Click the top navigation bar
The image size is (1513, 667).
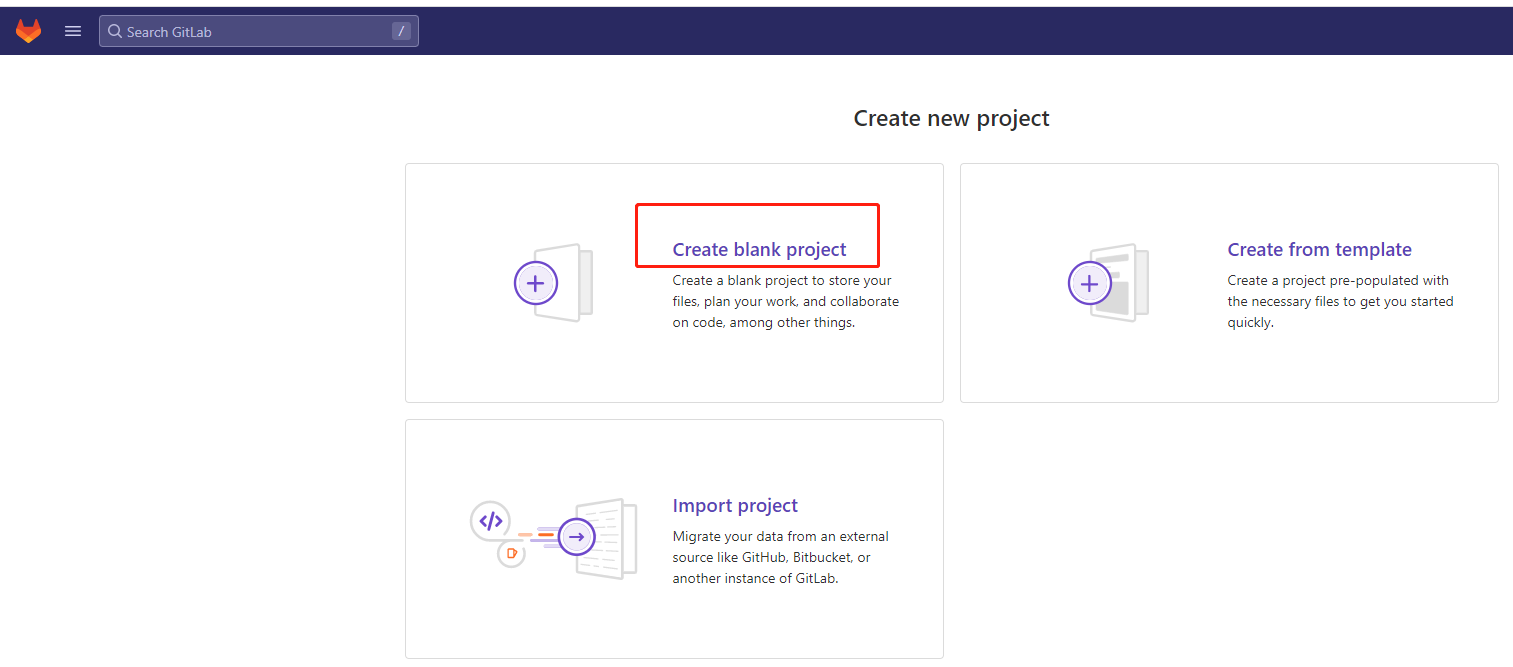900,30
